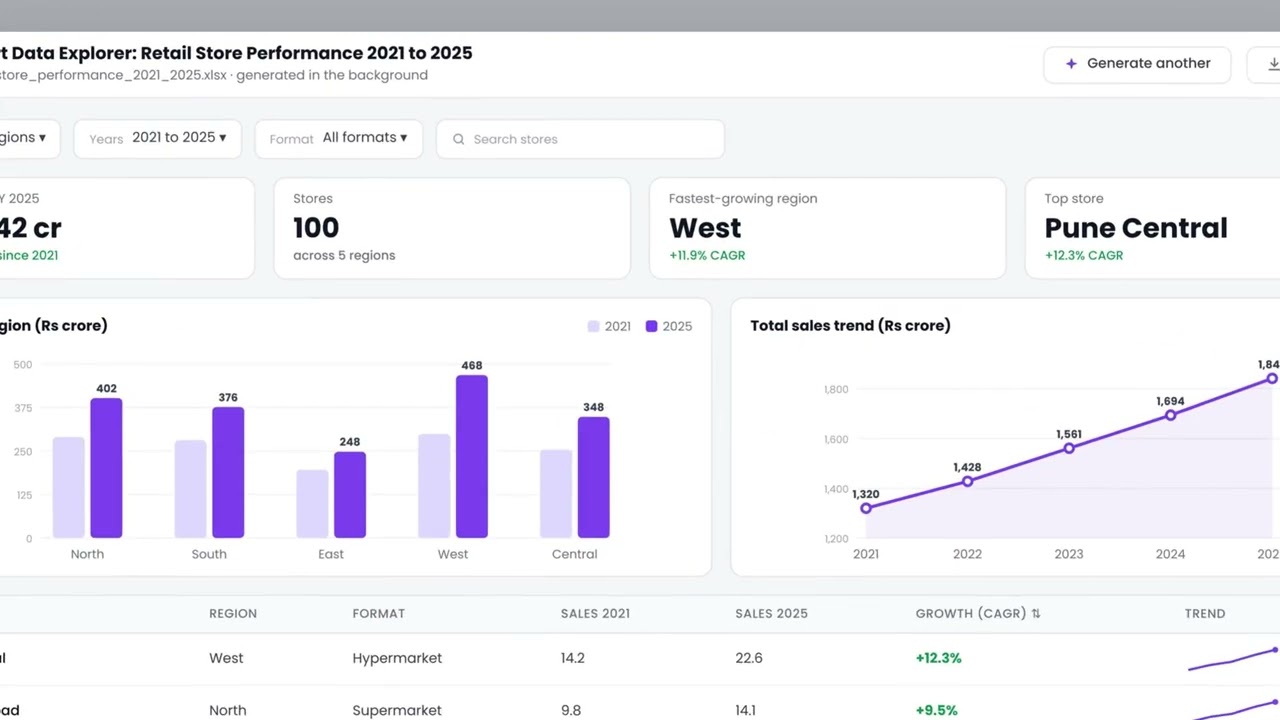Open the Format All formats dropdown

point(339,138)
